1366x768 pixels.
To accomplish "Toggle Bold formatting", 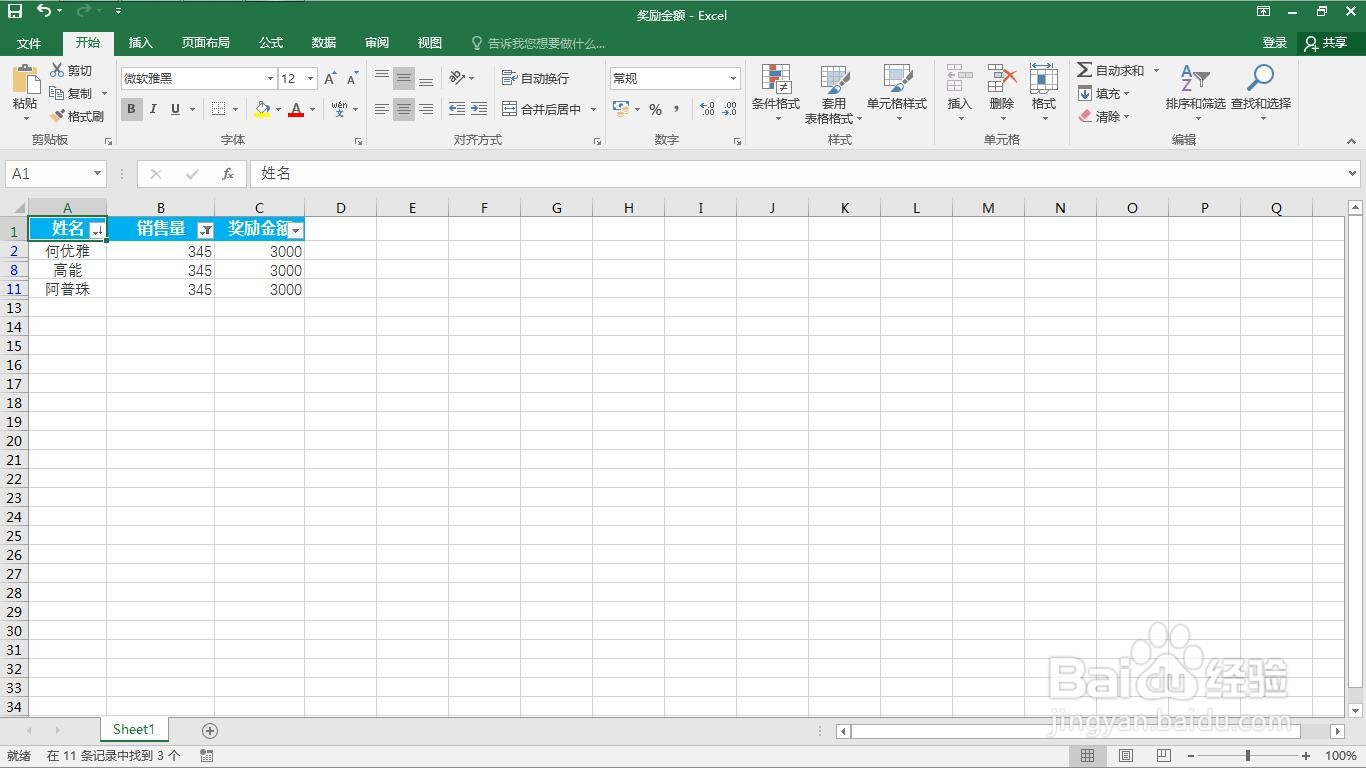I will pyautogui.click(x=131, y=109).
